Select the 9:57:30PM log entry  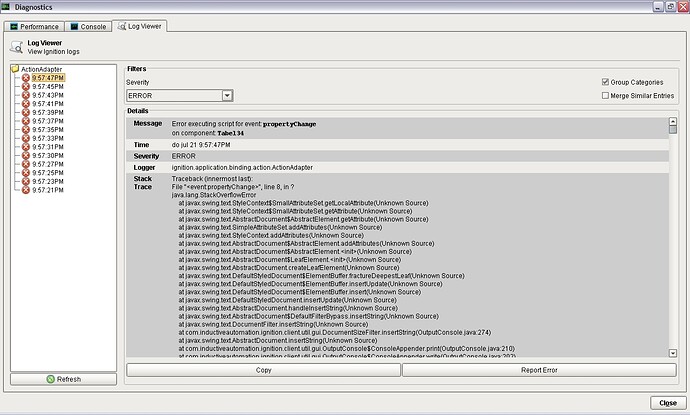pos(48,155)
